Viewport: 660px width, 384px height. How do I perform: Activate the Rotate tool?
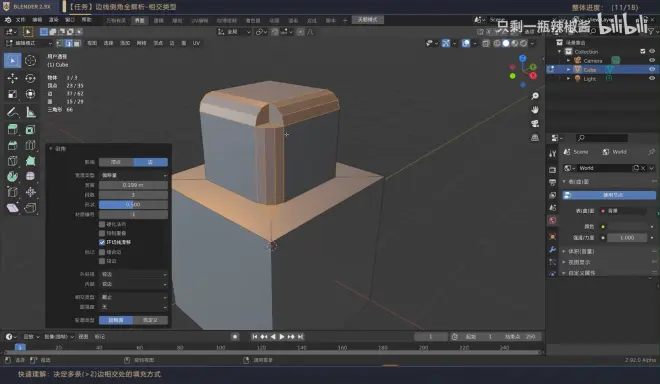(30, 78)
